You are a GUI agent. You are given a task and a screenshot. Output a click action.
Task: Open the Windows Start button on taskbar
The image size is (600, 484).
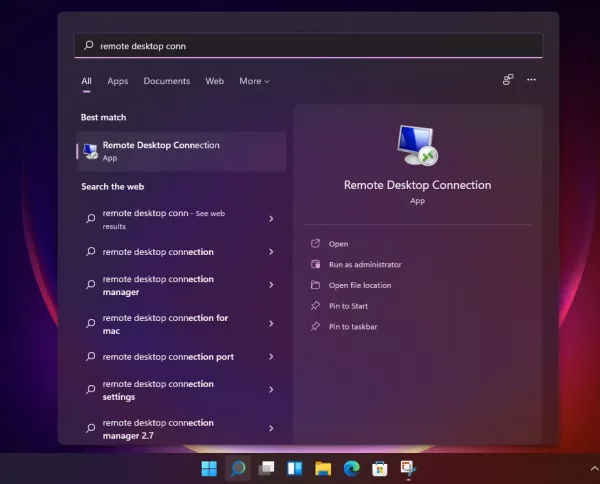(209, 468)
